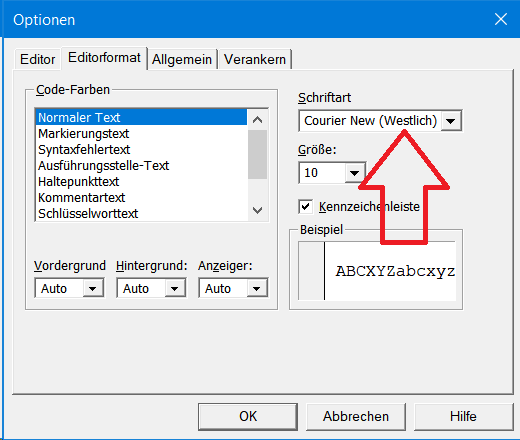
Task: Open the Hintergrund color dropdown
Action: tap(174, 288)
